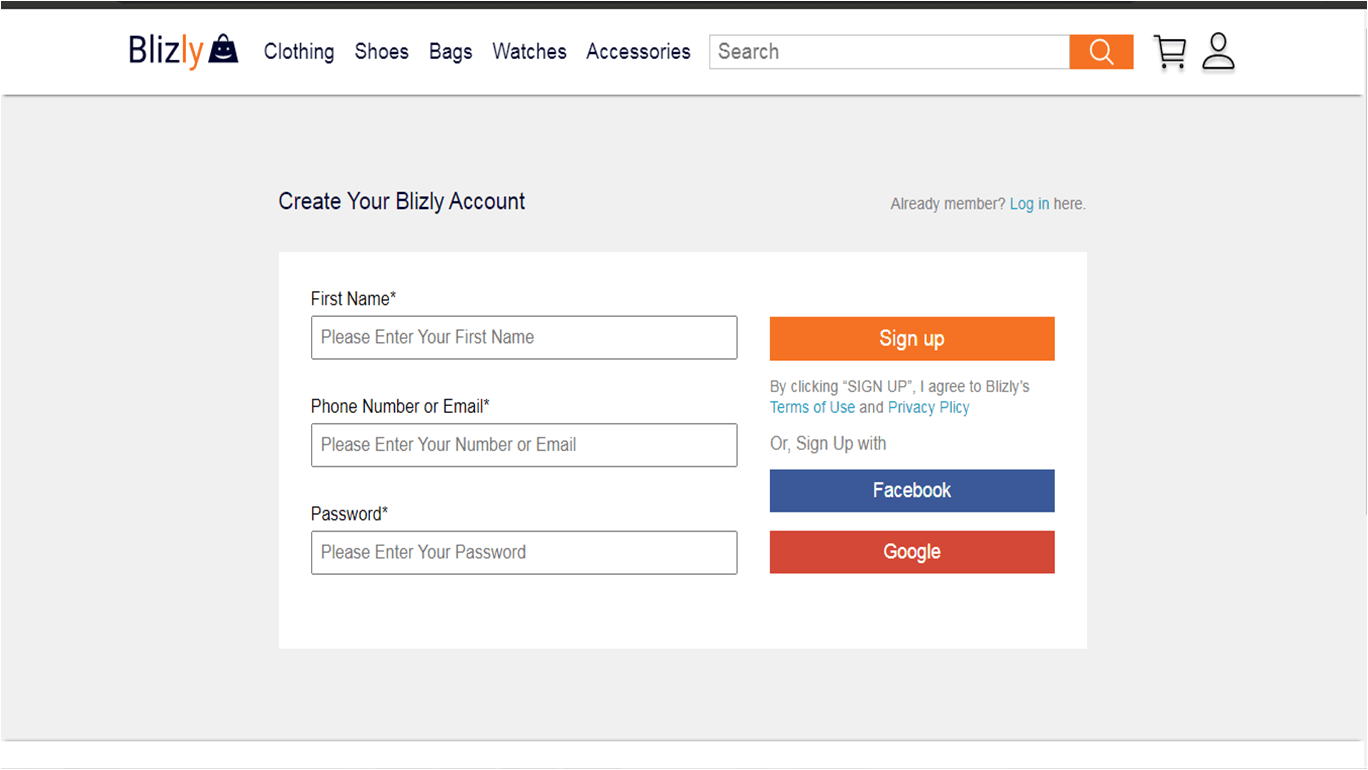Screen dimensions: 1368x770
Task: Sign up using the Google button
Action: tap(912, 552)
